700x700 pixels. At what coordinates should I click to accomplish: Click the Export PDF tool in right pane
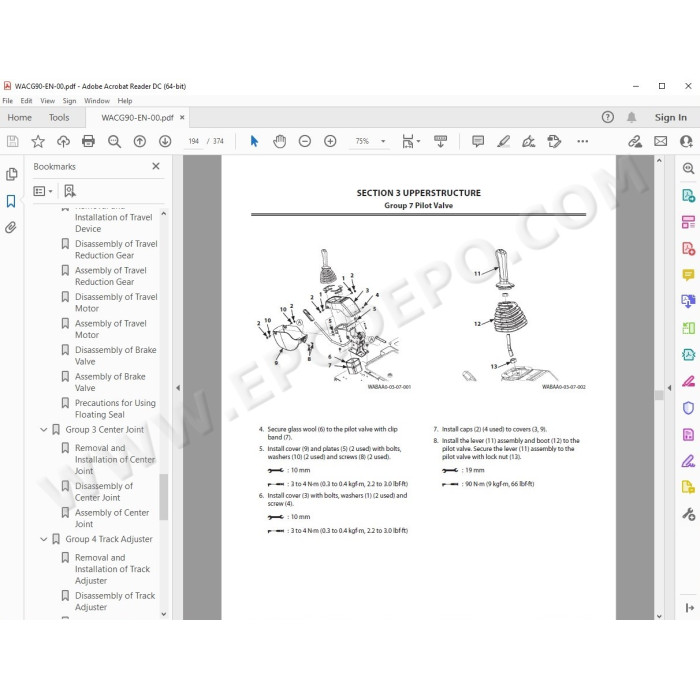tap(688, 195)
